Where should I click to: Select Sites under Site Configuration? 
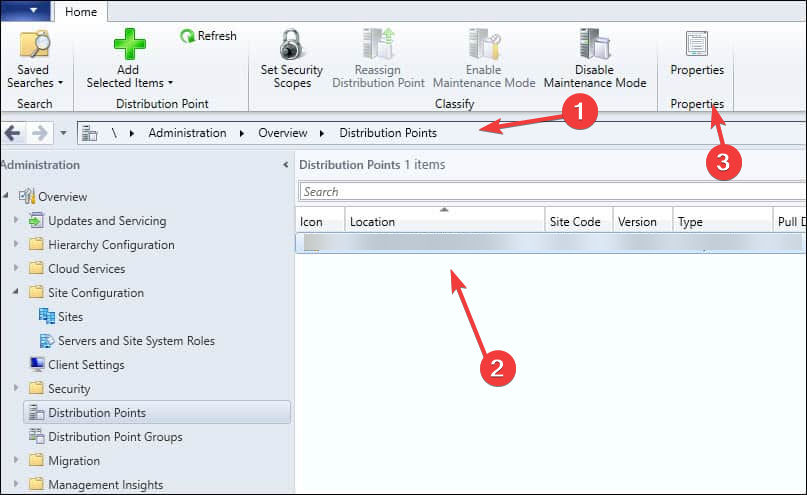pos(71,317)
